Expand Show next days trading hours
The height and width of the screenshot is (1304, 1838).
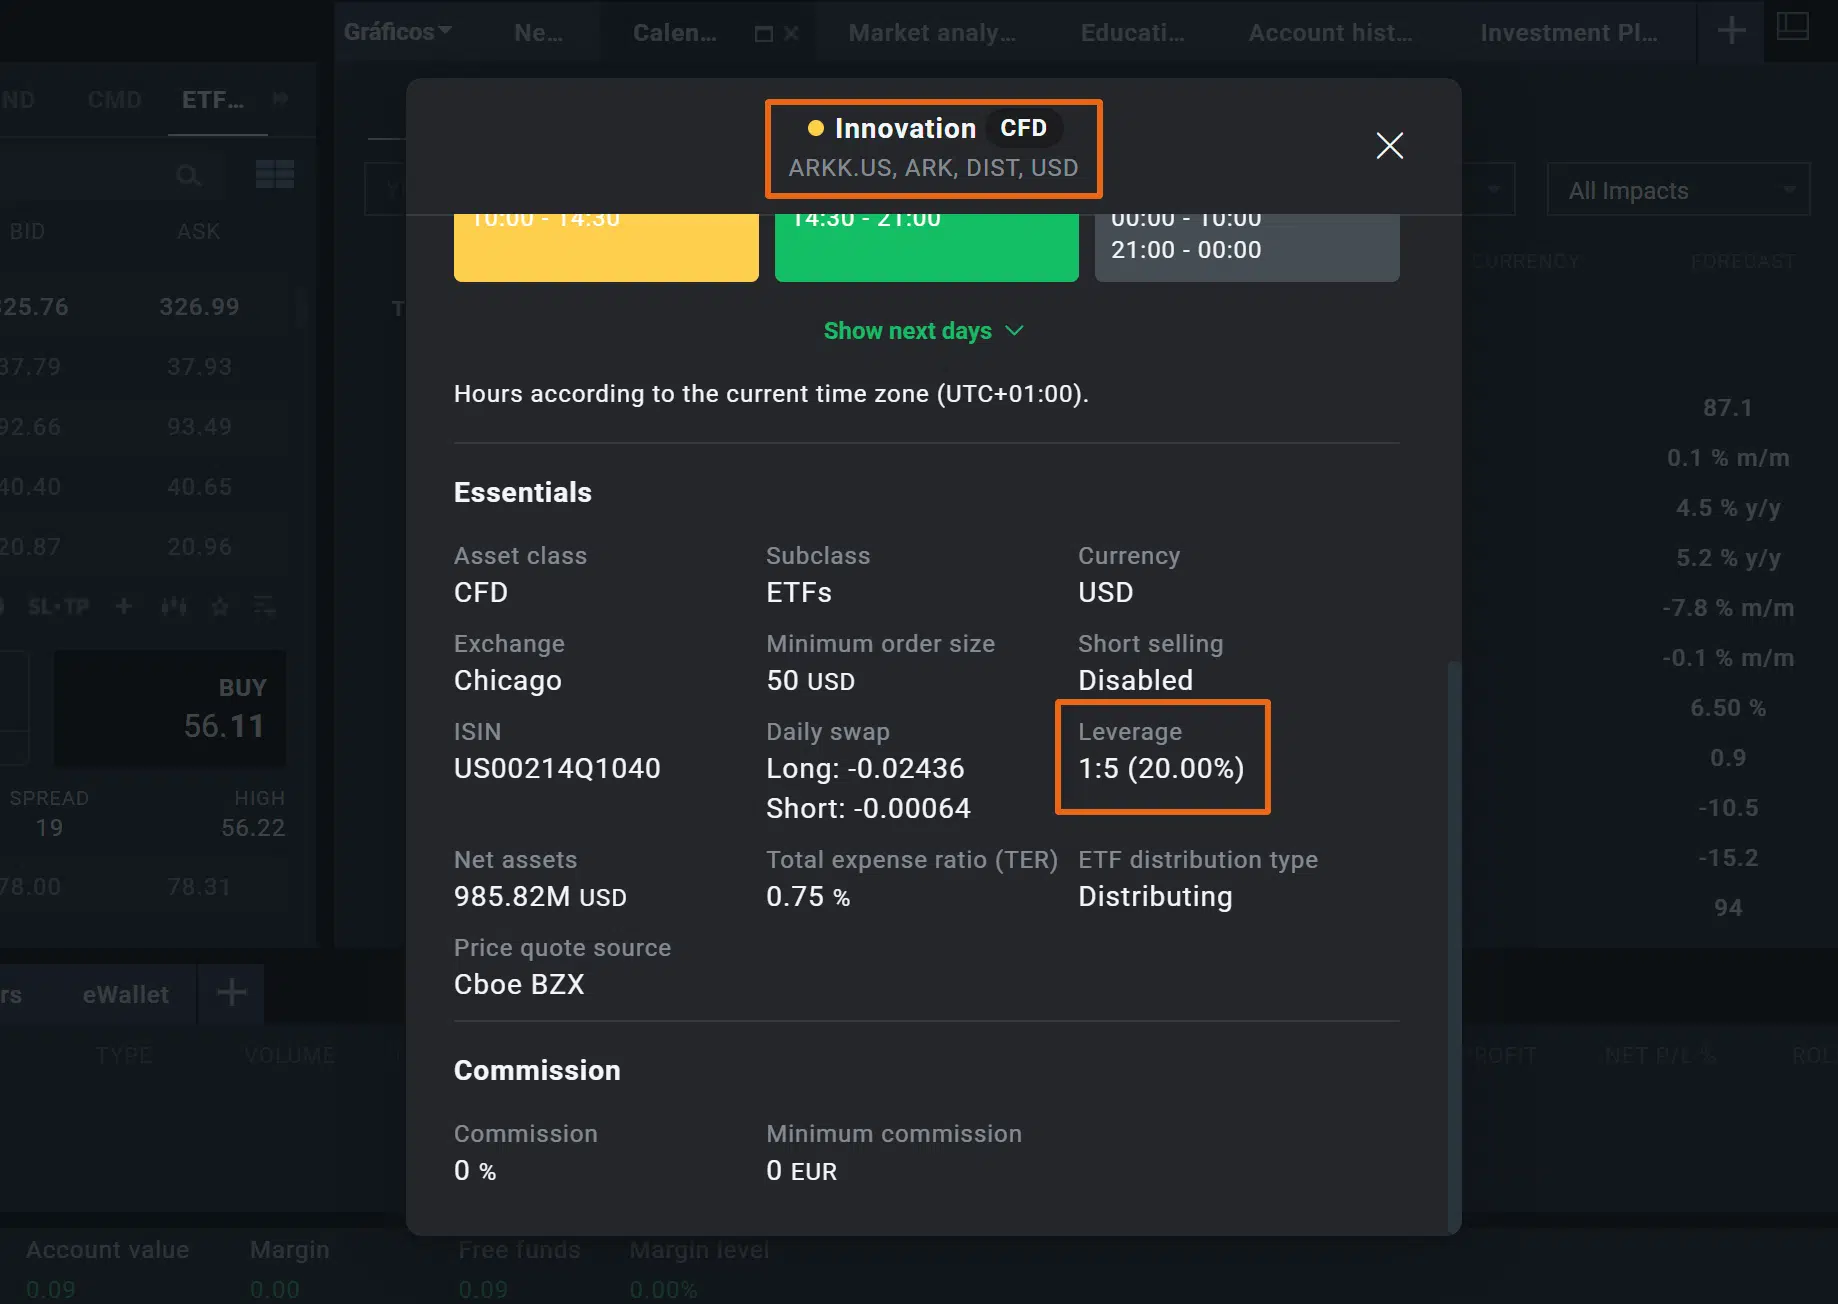(924, 331)
